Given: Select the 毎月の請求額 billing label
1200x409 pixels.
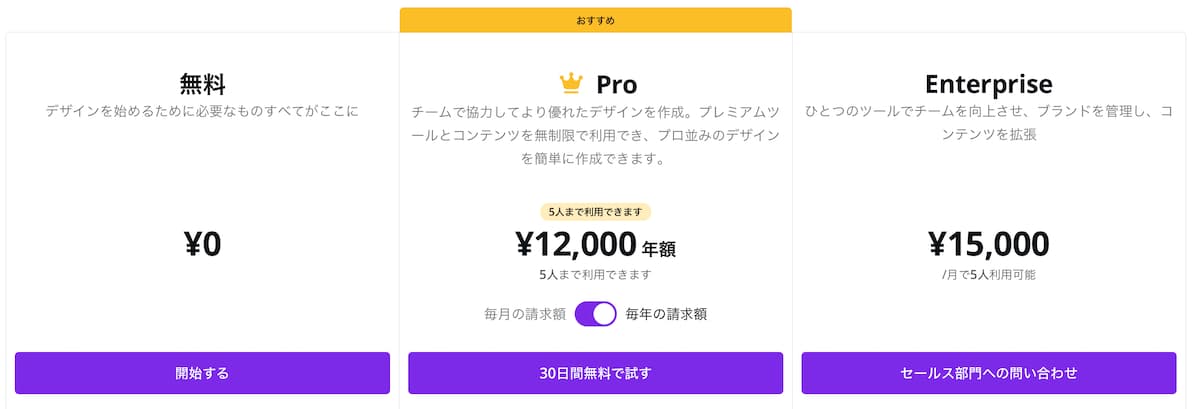Looking at the screenshot, I should 525,314.
